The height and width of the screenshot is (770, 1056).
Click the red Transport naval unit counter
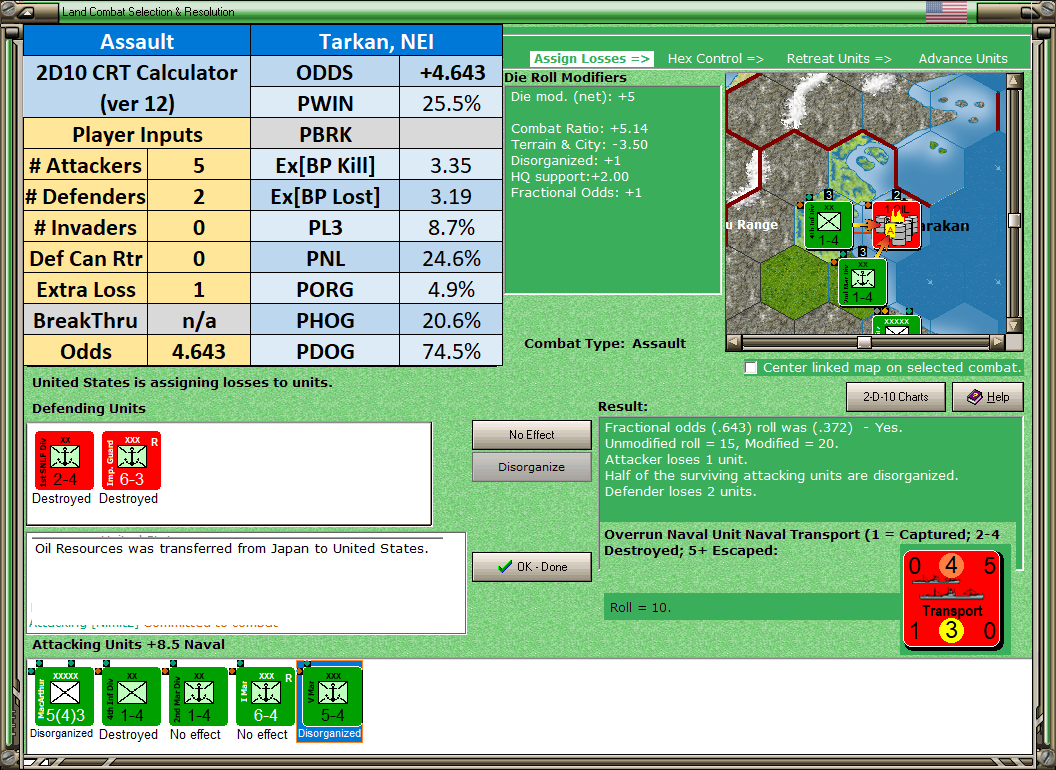coord(952,599)
